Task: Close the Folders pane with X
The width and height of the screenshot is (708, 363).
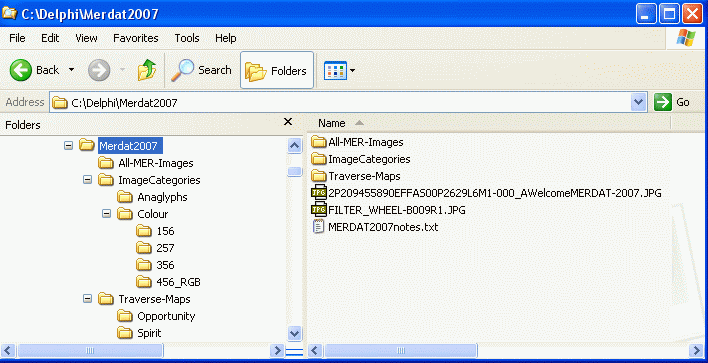Action: (288, 122)
